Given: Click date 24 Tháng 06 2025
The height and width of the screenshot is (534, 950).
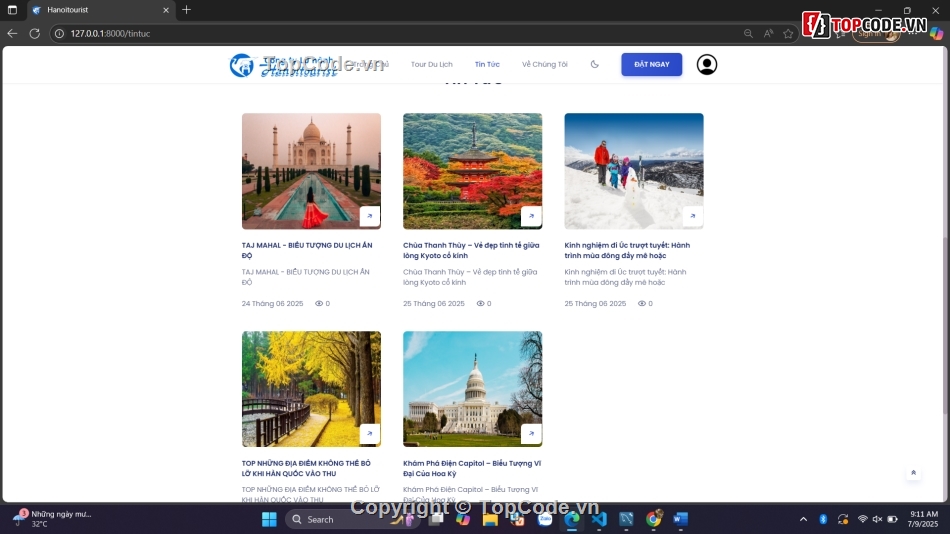Looking at the screenshot, I should [273, 304].
